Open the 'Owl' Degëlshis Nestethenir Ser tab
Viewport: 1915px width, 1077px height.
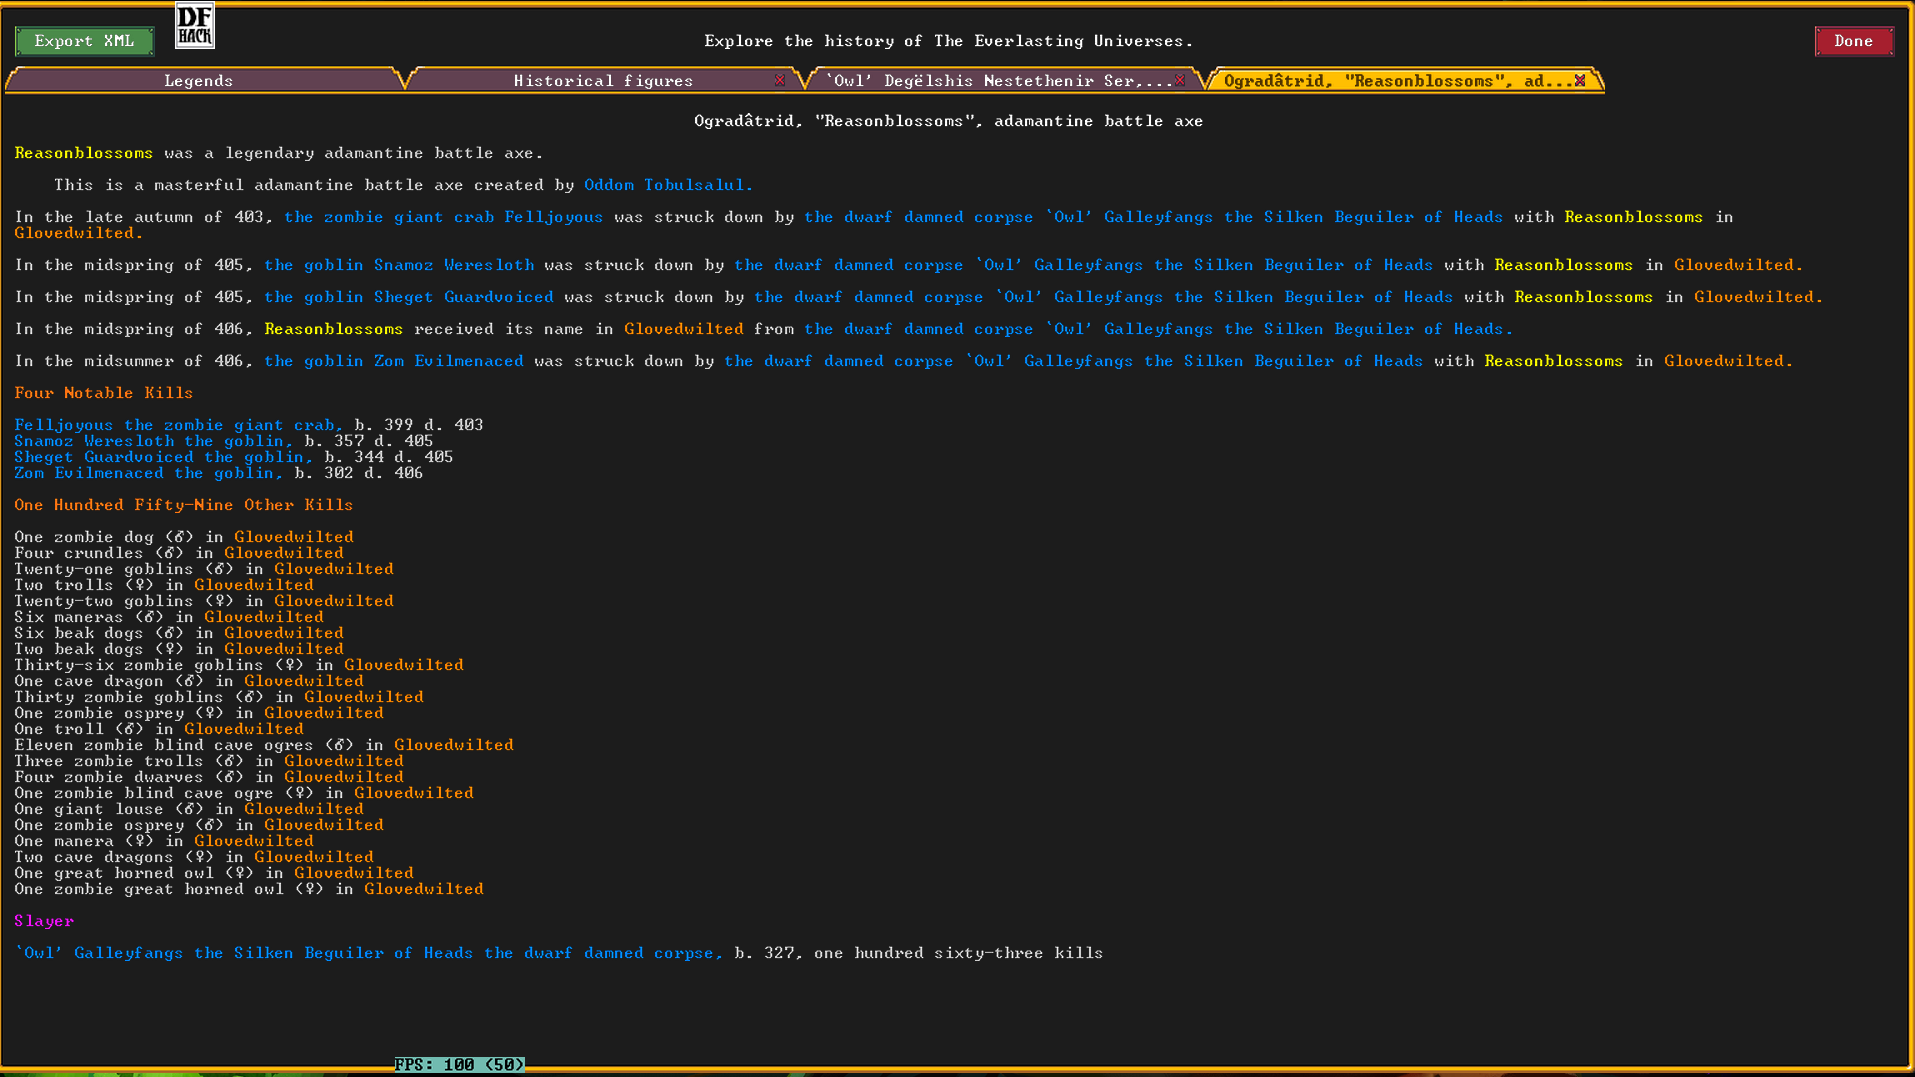click(x=998, y=81)
